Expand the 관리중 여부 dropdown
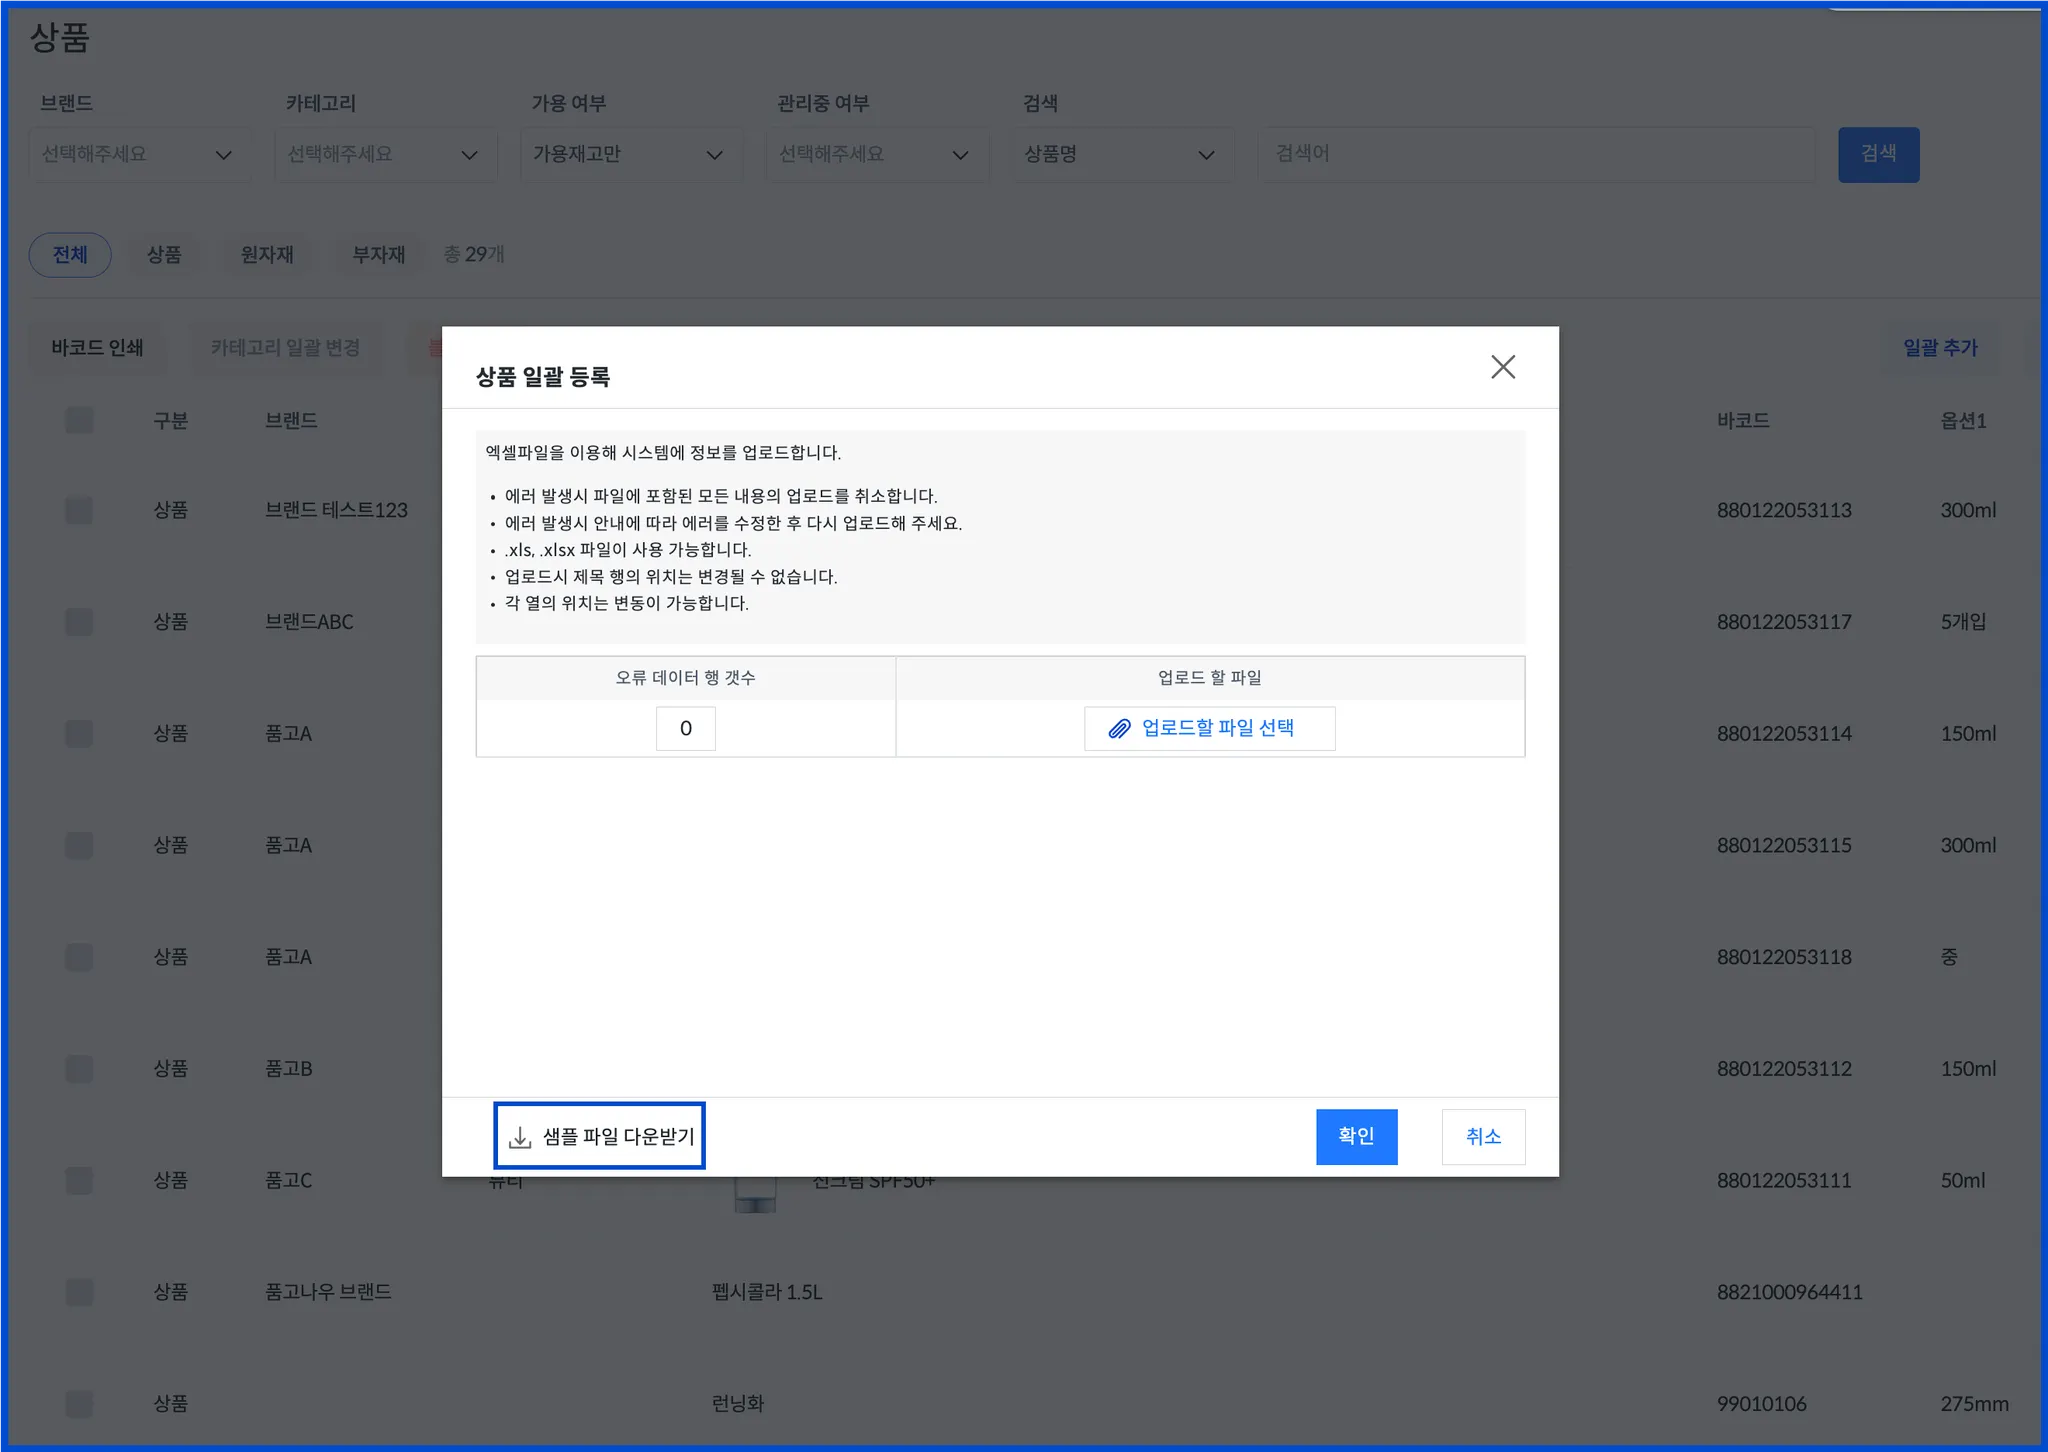The width and height of the screenshot is (2048, 1452). [876, 155]
